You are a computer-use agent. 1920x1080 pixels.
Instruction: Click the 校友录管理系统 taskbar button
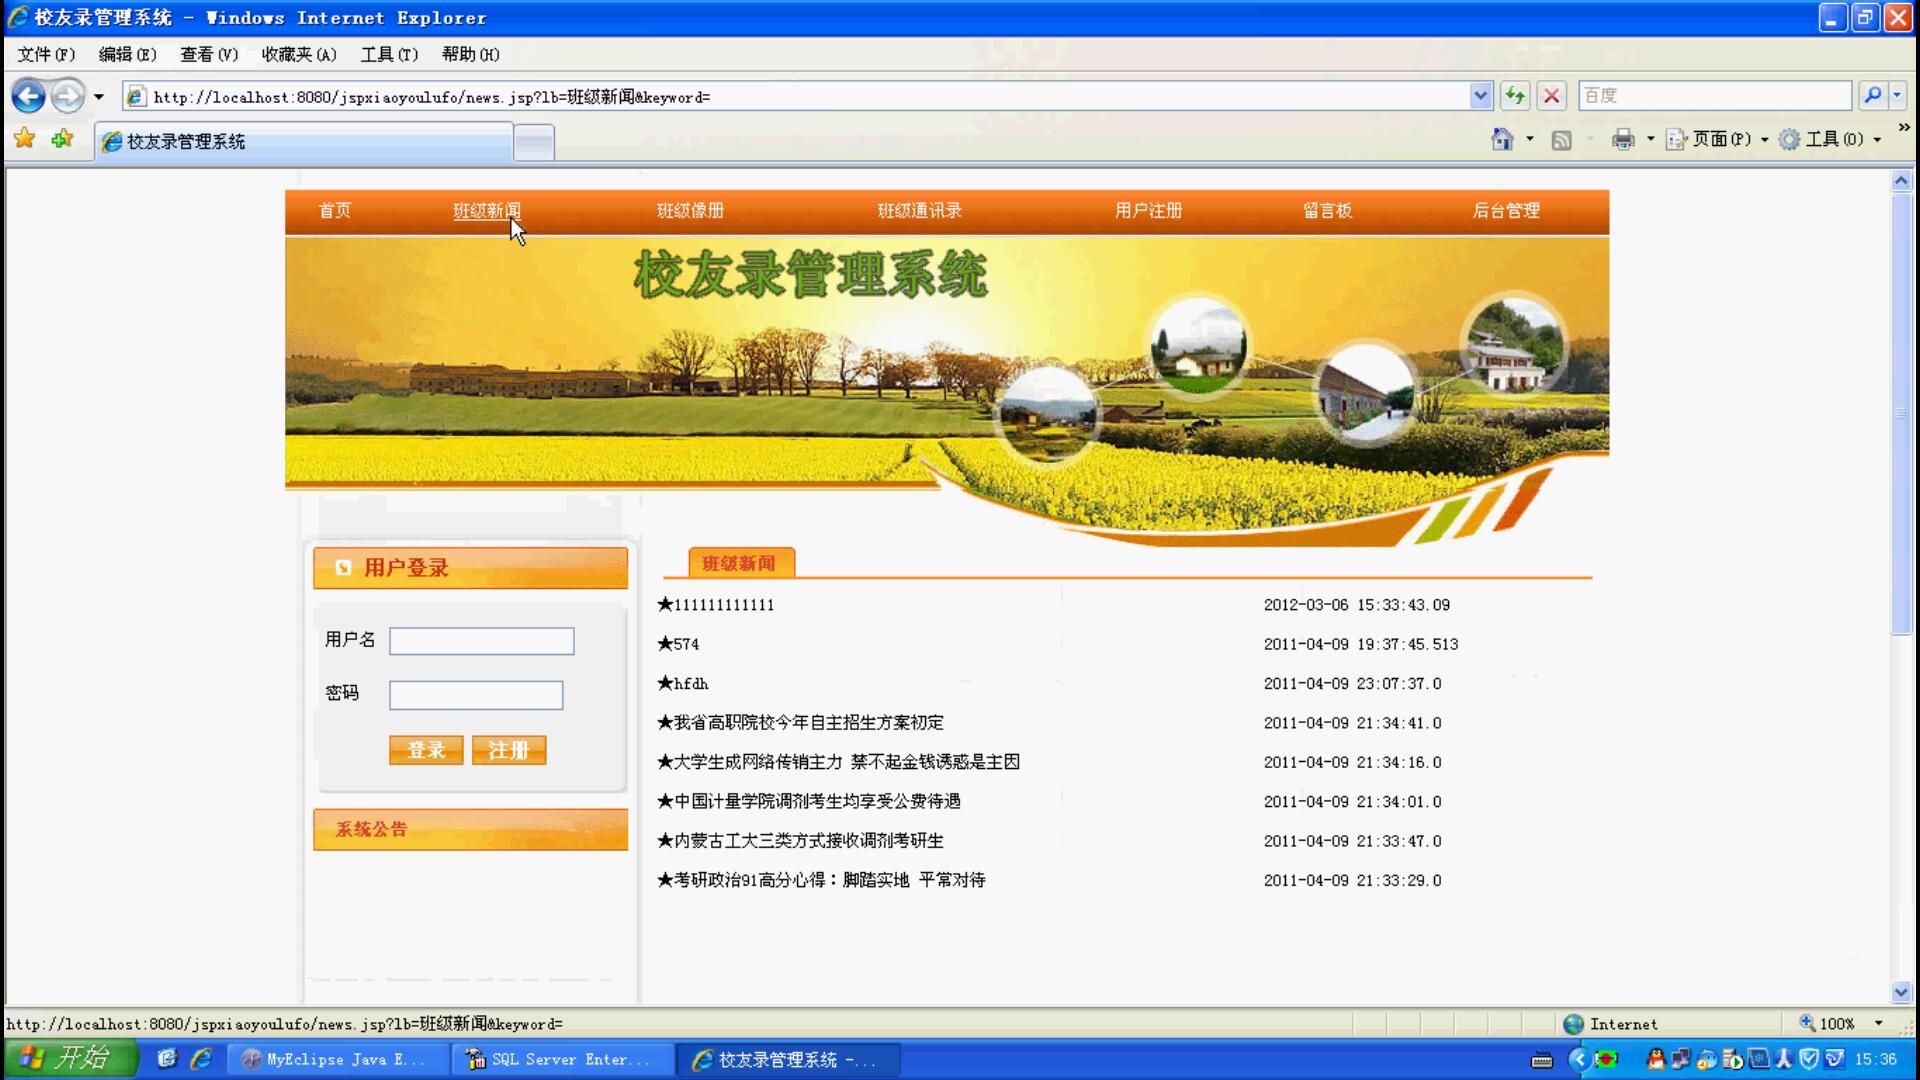click(x=787, y=1059)
